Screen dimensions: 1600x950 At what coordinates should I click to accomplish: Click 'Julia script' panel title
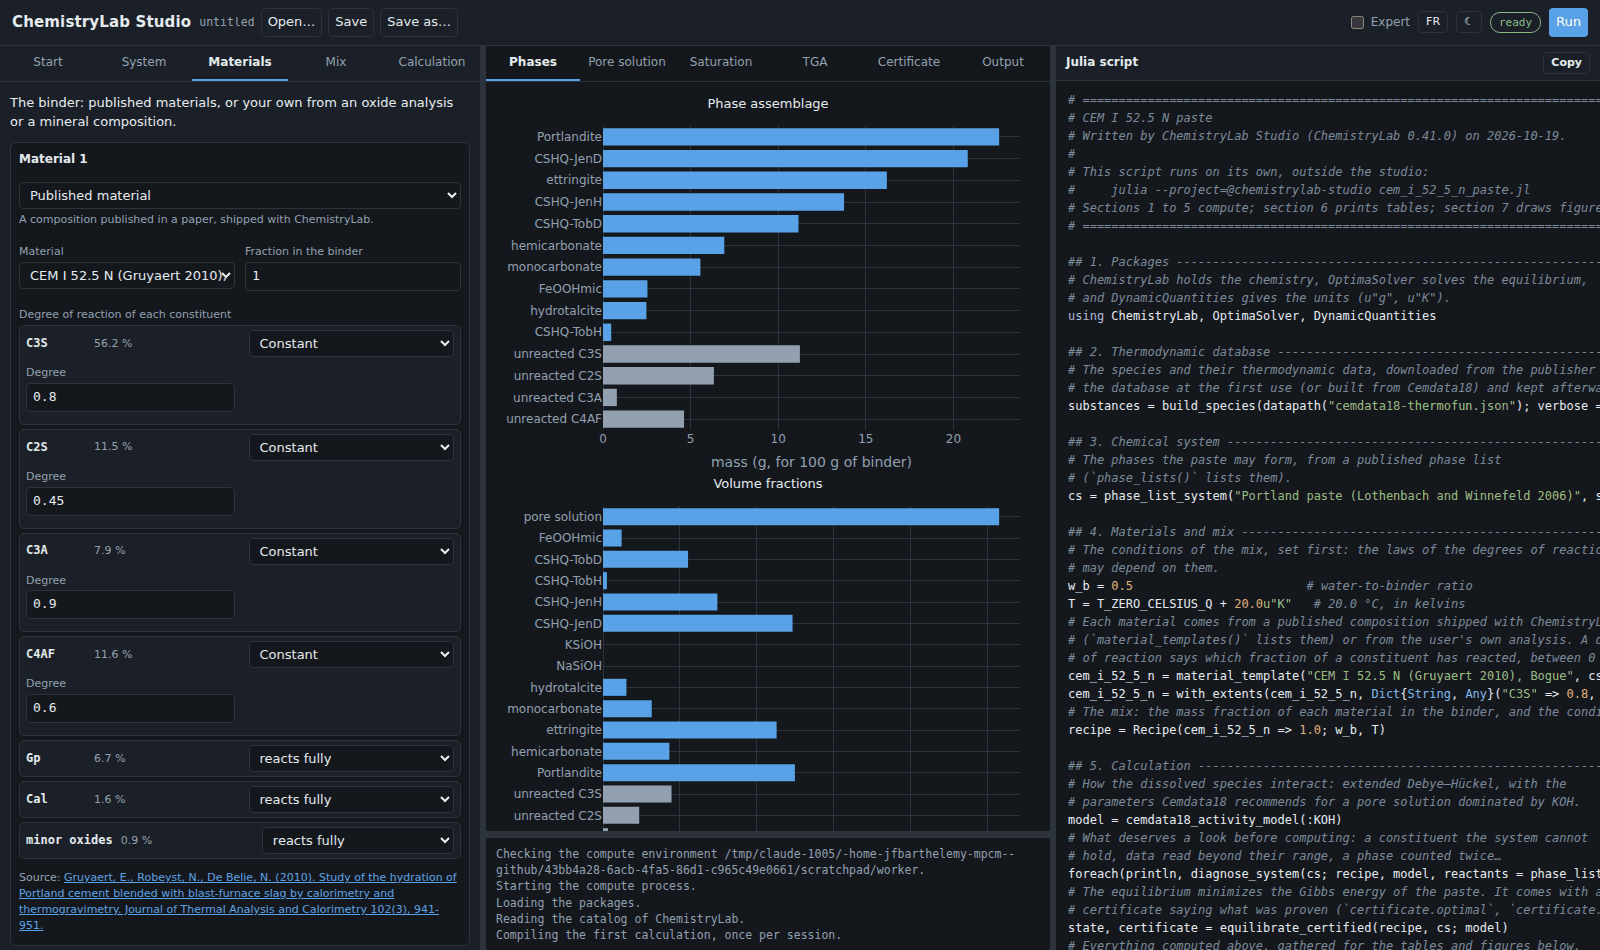coord(1102,62)
